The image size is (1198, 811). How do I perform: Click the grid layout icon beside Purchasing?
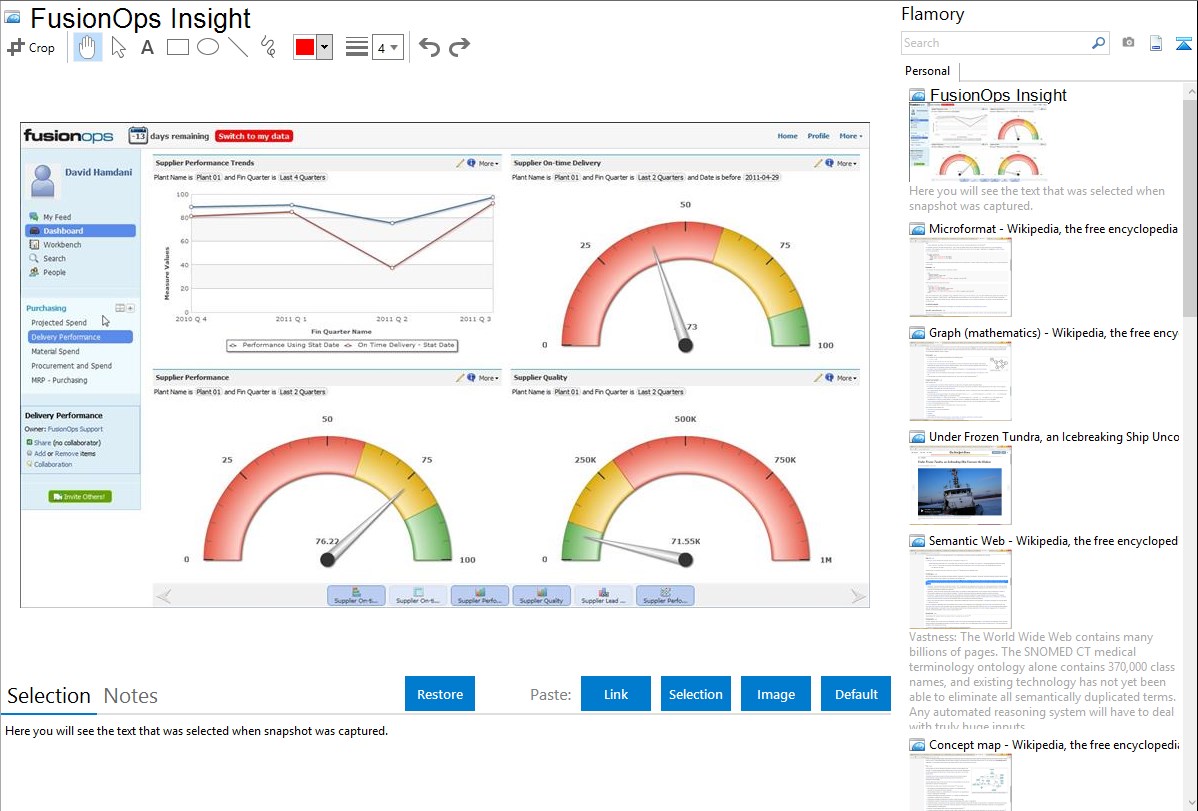coord(120,308)
